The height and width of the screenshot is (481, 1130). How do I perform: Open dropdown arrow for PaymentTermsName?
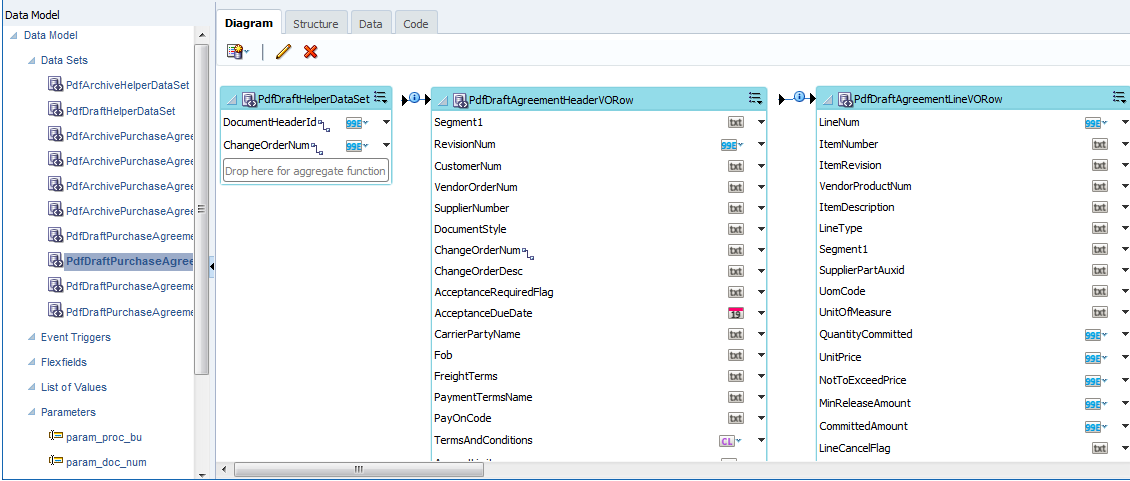pos(761,397)
